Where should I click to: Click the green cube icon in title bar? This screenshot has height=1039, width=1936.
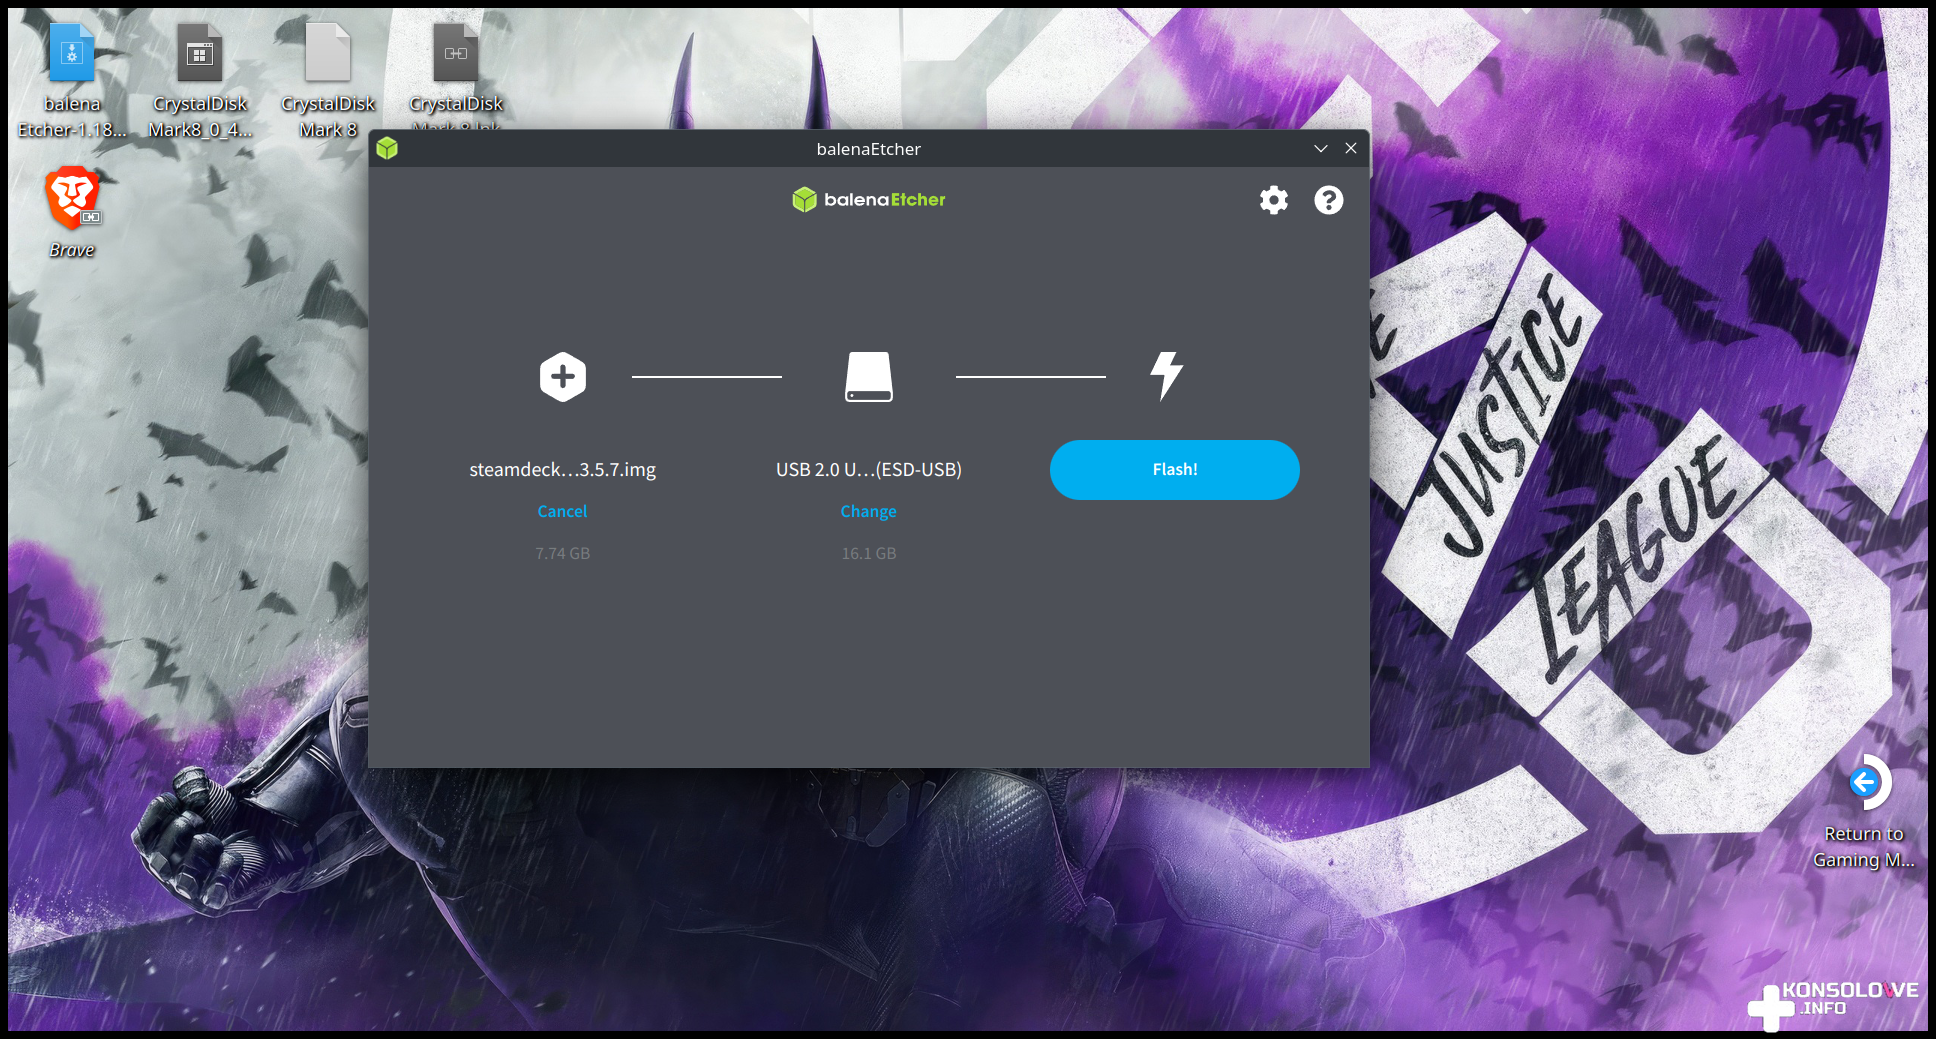click(387, 149)
